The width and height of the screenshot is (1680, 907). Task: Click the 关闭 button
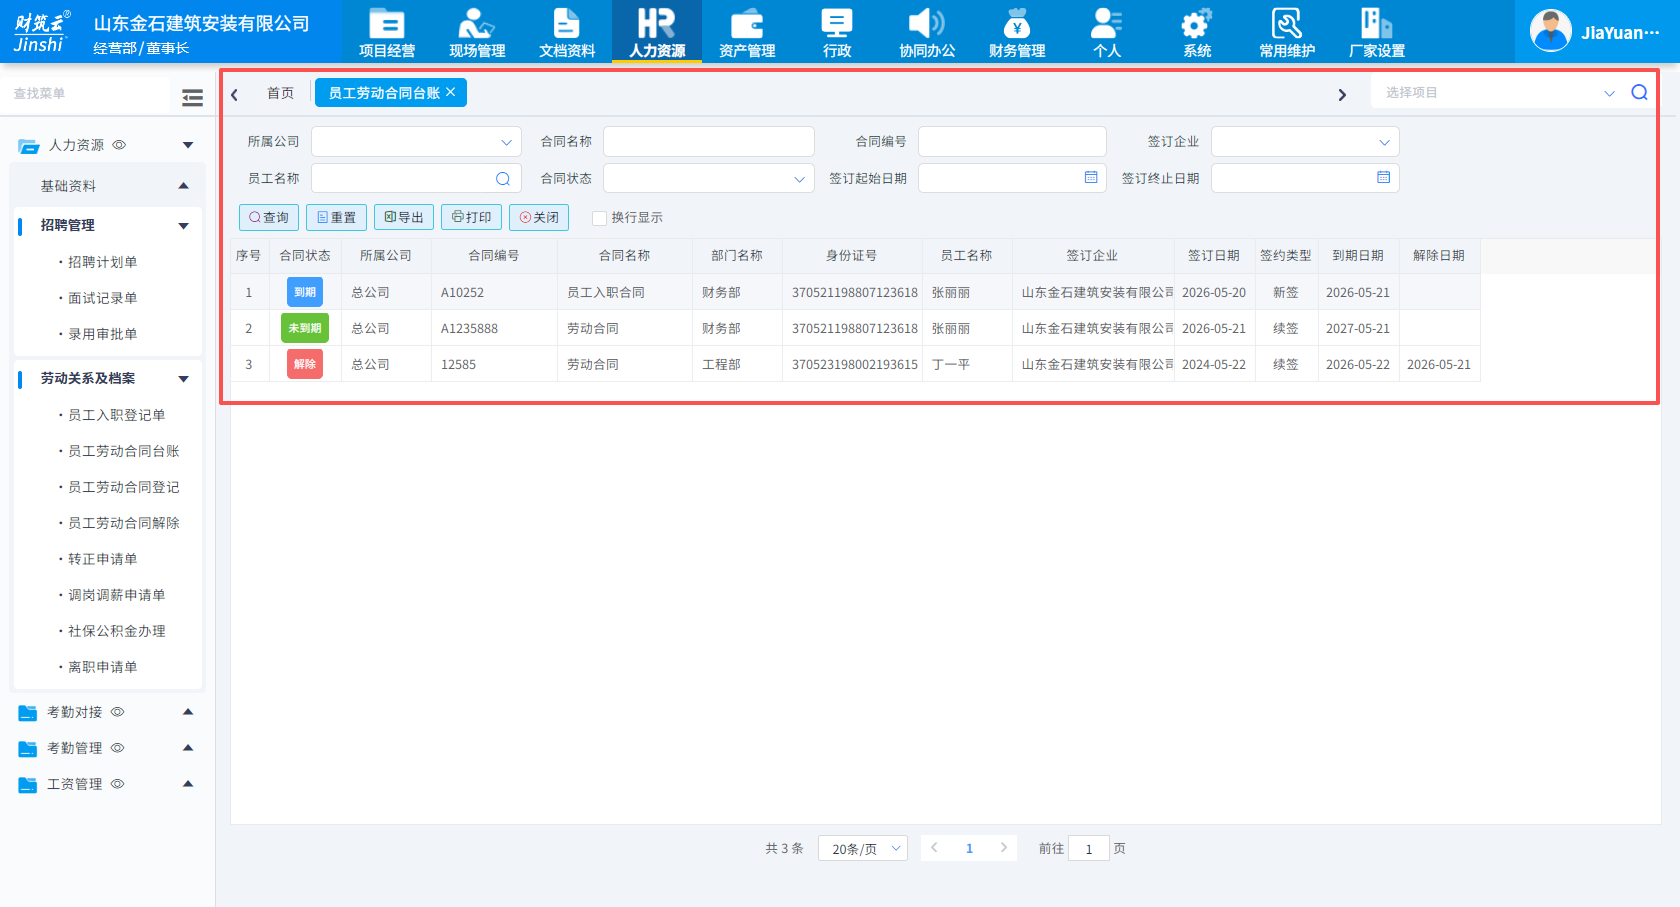pyautogui.click(x=539, y=217)
